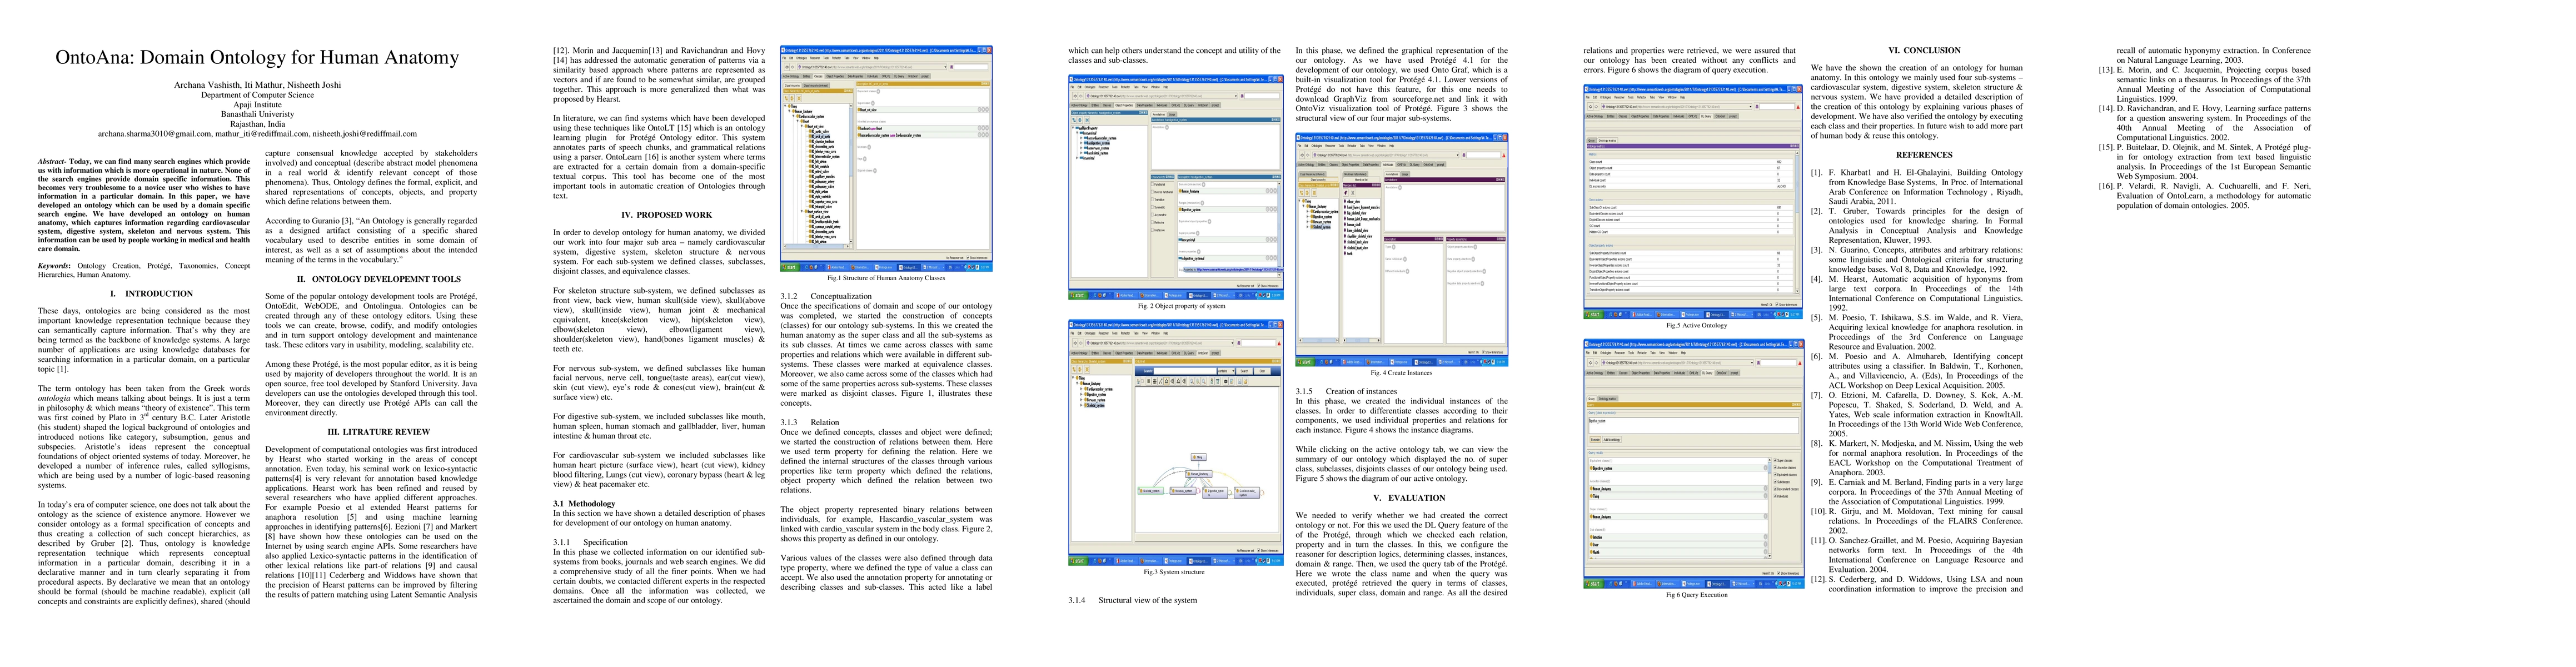The image size is (2576, 667).
Task: Select DL Query tab in Fig.6
Action: pos(1707,373)
